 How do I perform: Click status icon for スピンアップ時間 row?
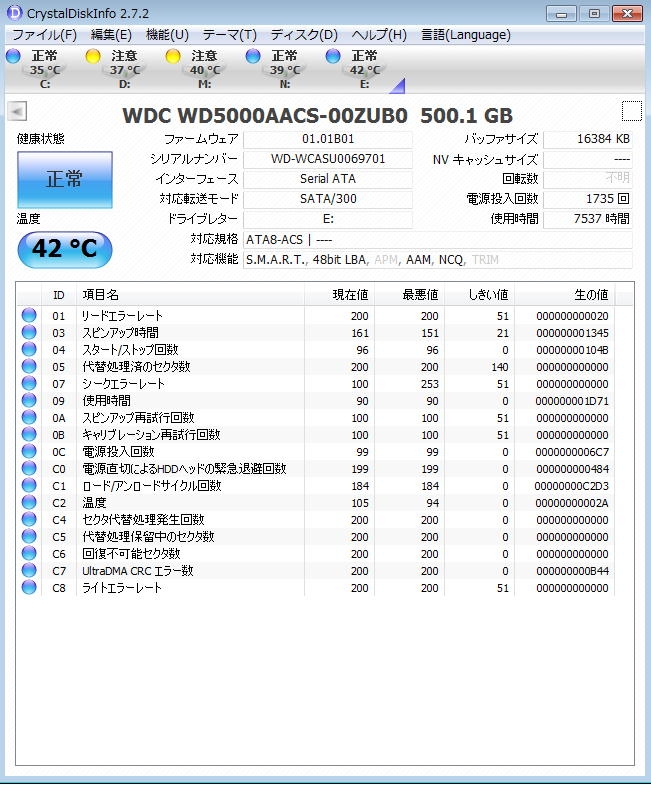[x=29, y=332]
